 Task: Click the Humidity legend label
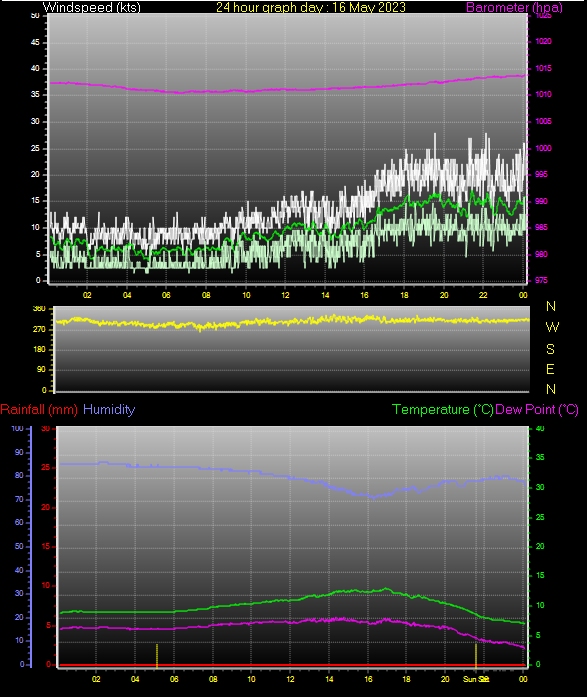click(x=109, y=409)
